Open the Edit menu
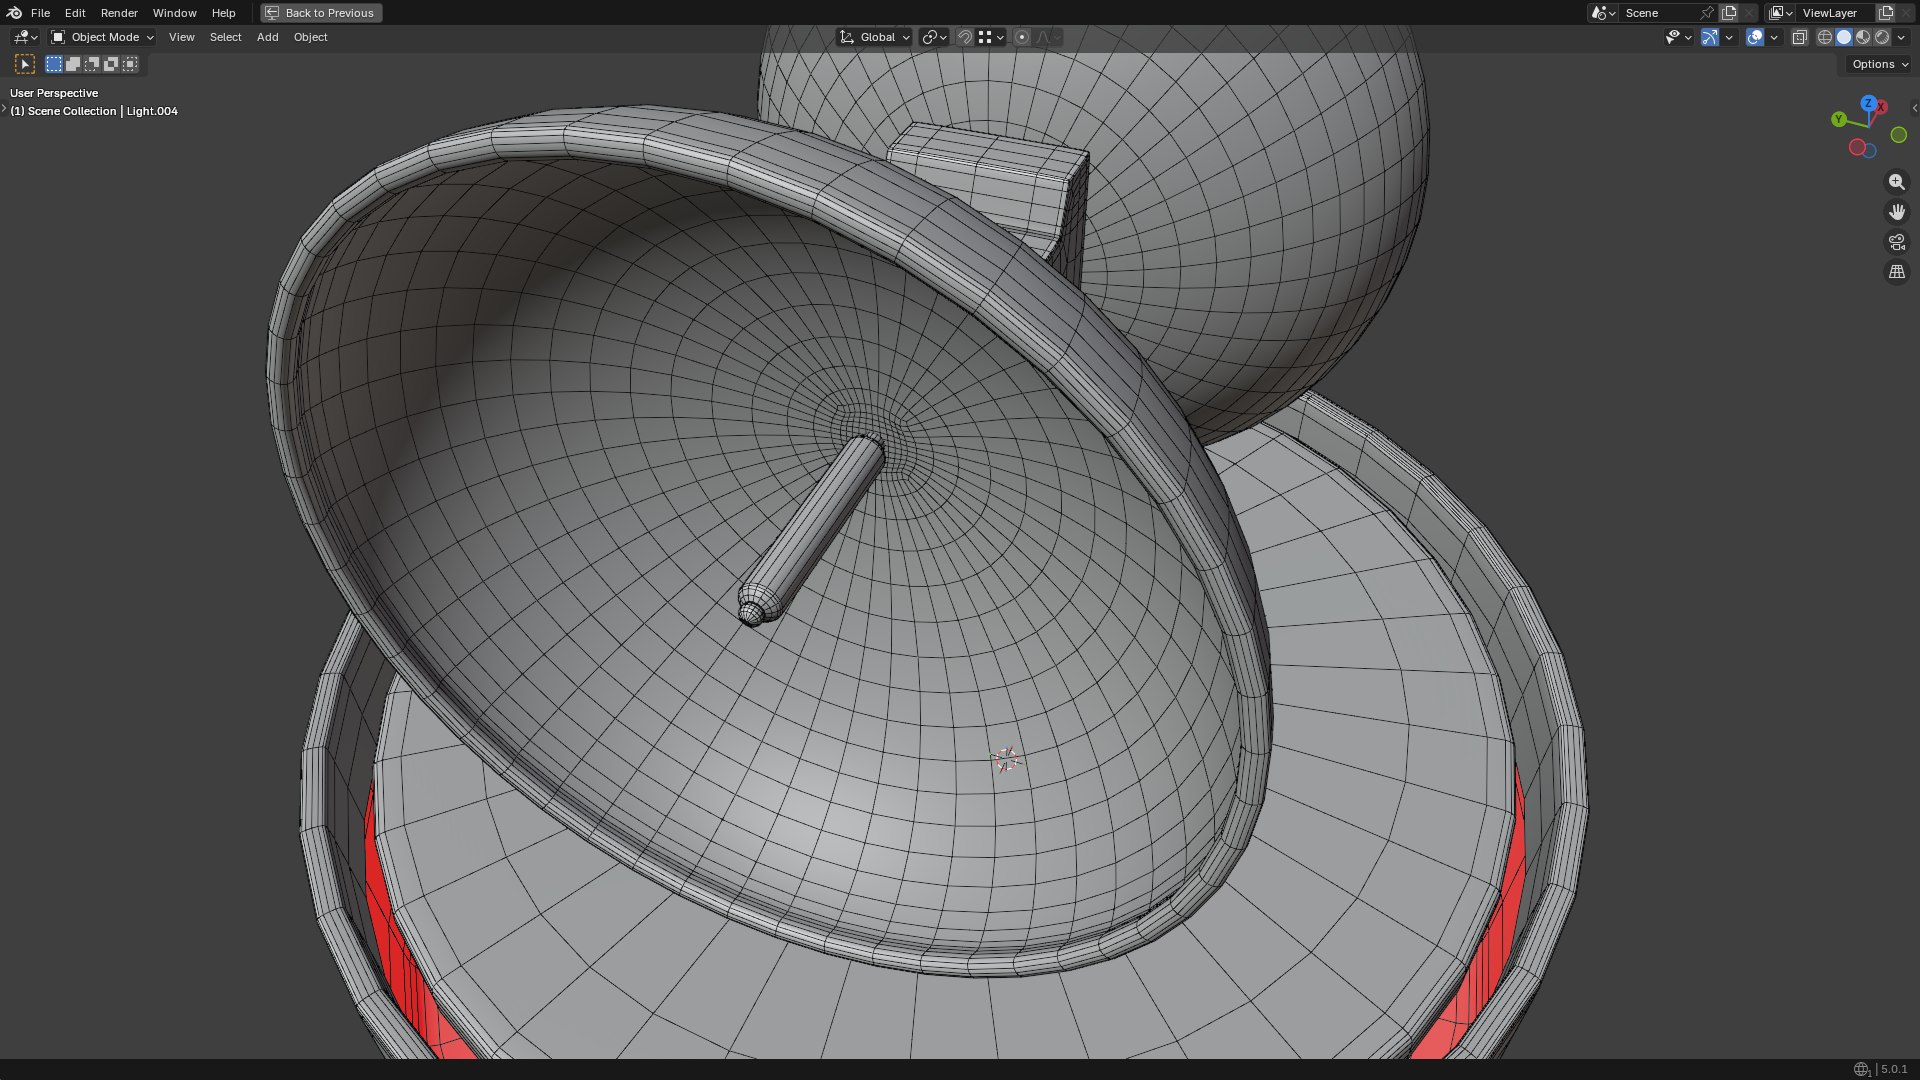1920x1080 pixels. coord(75,13)
